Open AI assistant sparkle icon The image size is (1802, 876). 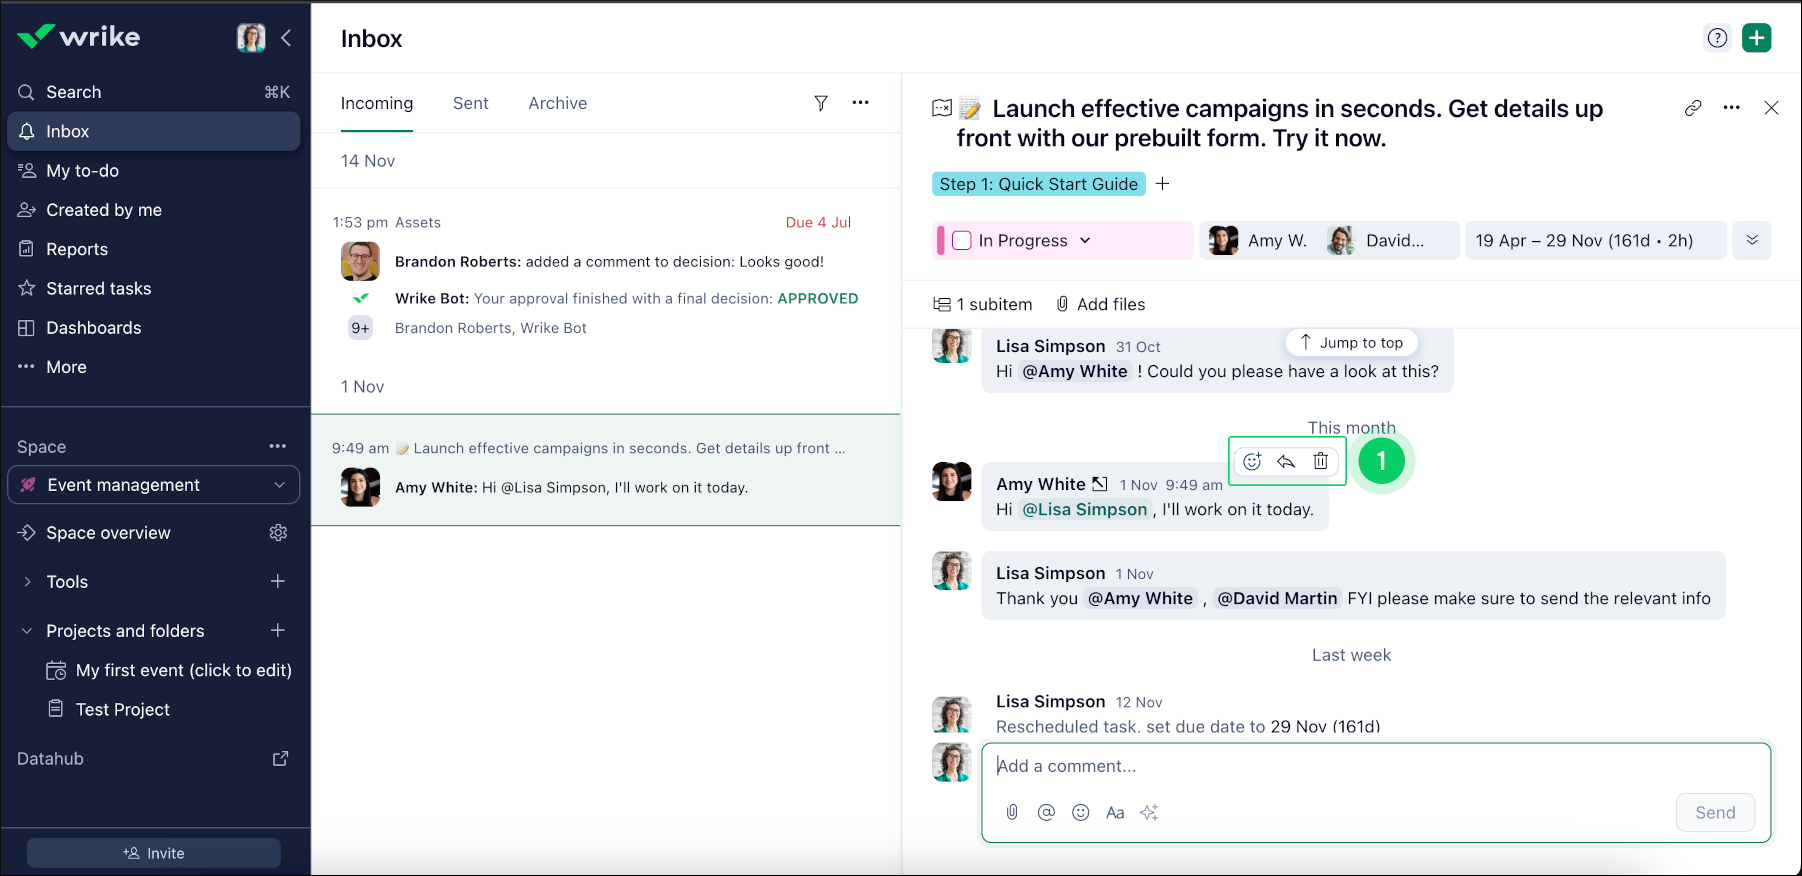(1149, 812)
